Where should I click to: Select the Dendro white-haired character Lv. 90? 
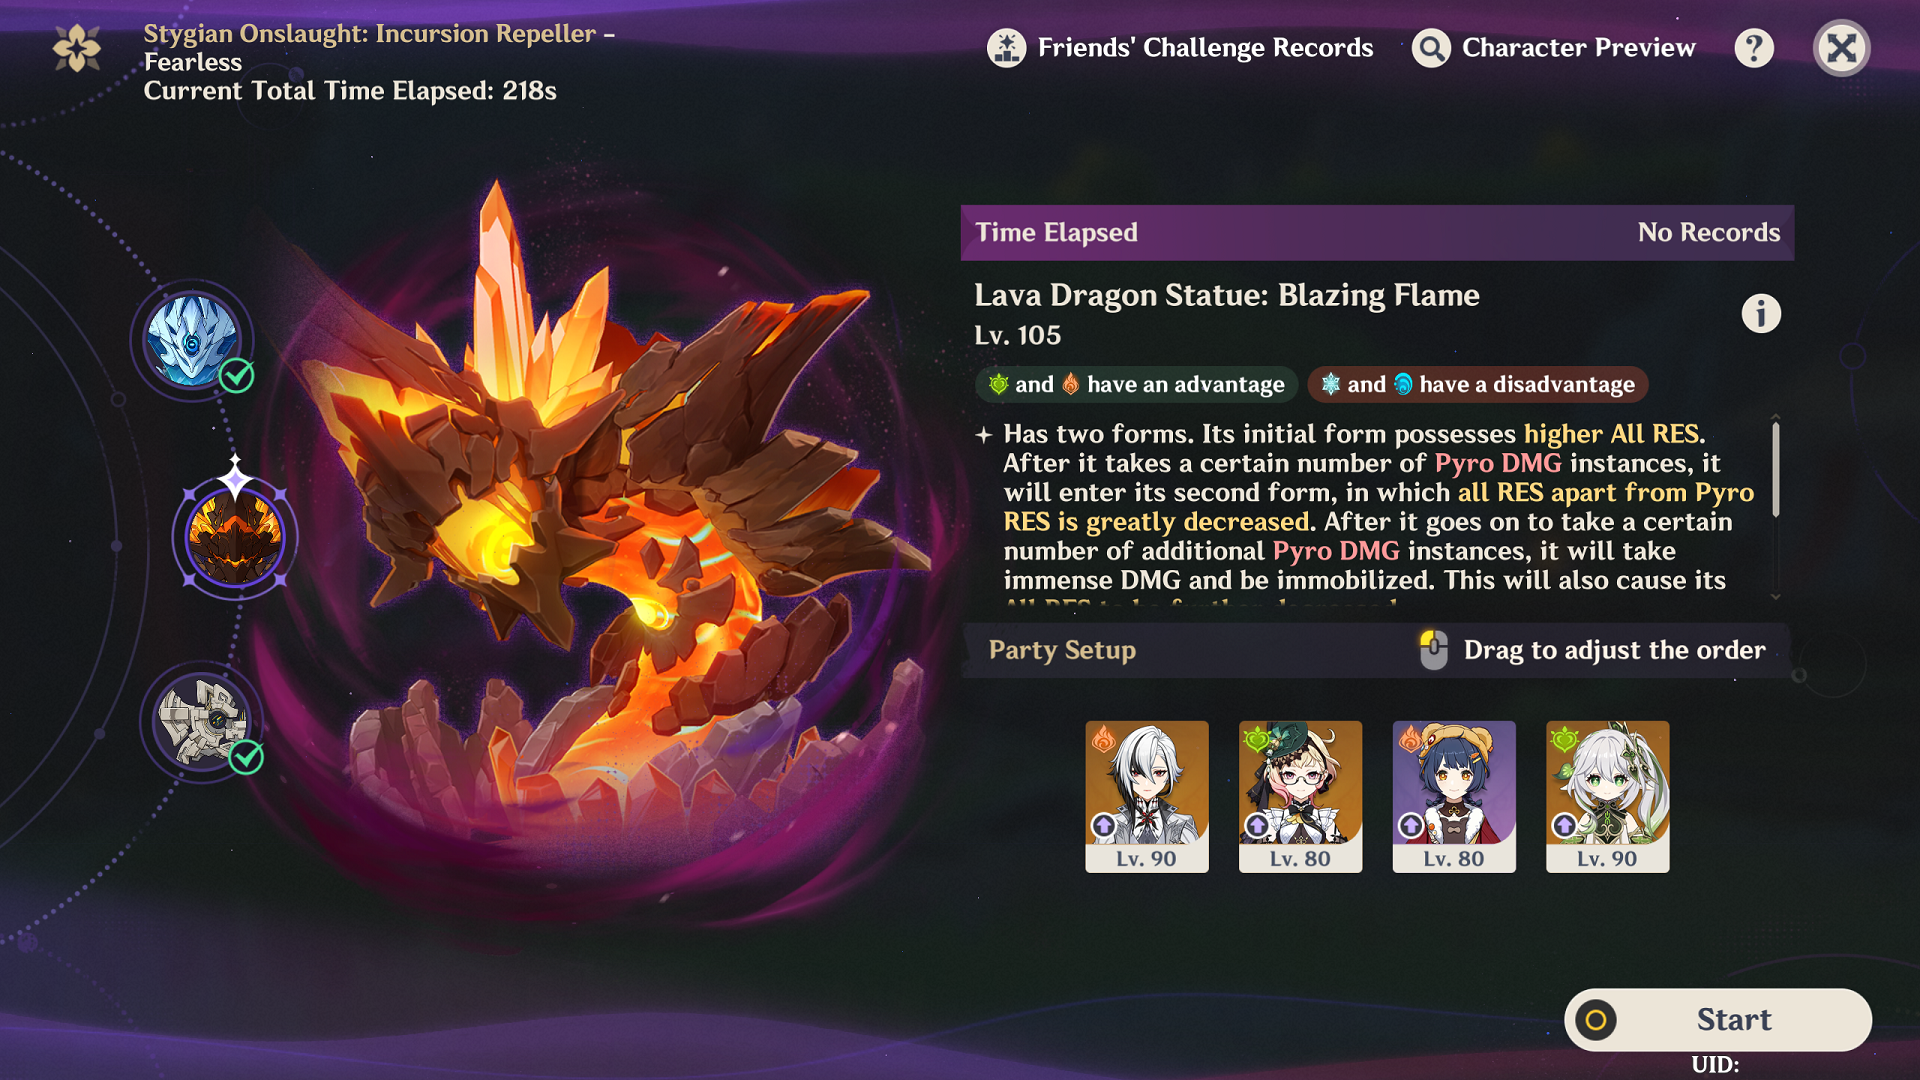tap(1607, 796)
